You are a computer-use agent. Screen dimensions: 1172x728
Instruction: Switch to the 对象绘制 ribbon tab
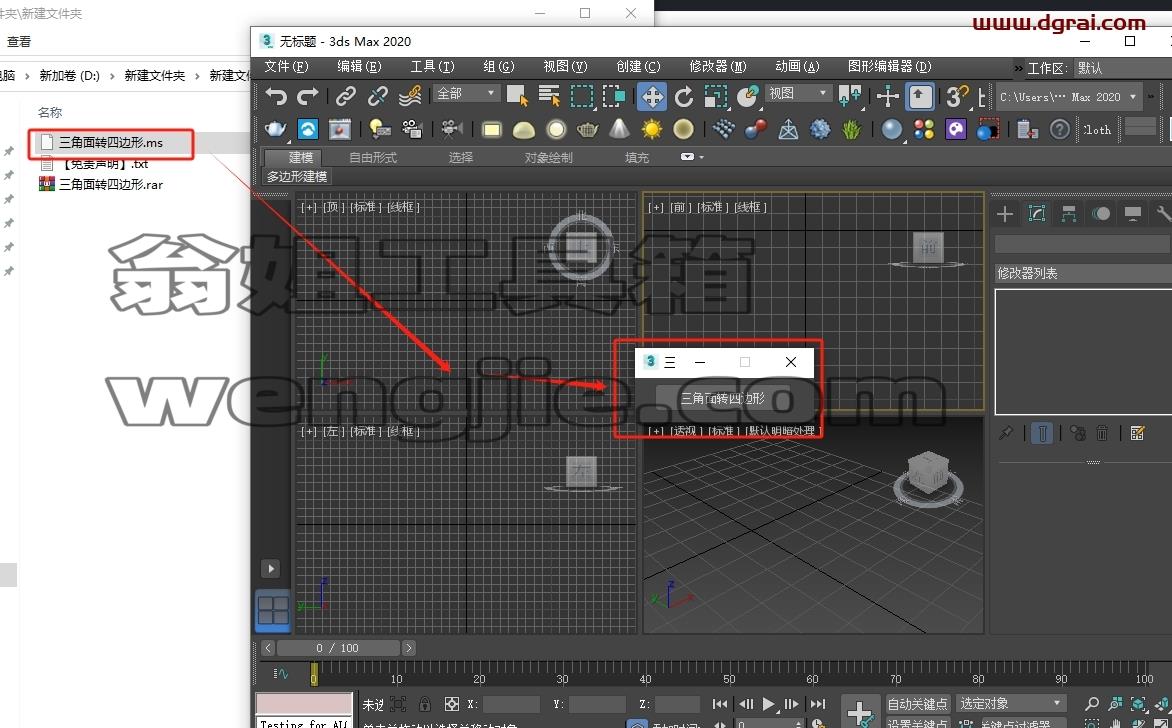click(x=549, y=158)
